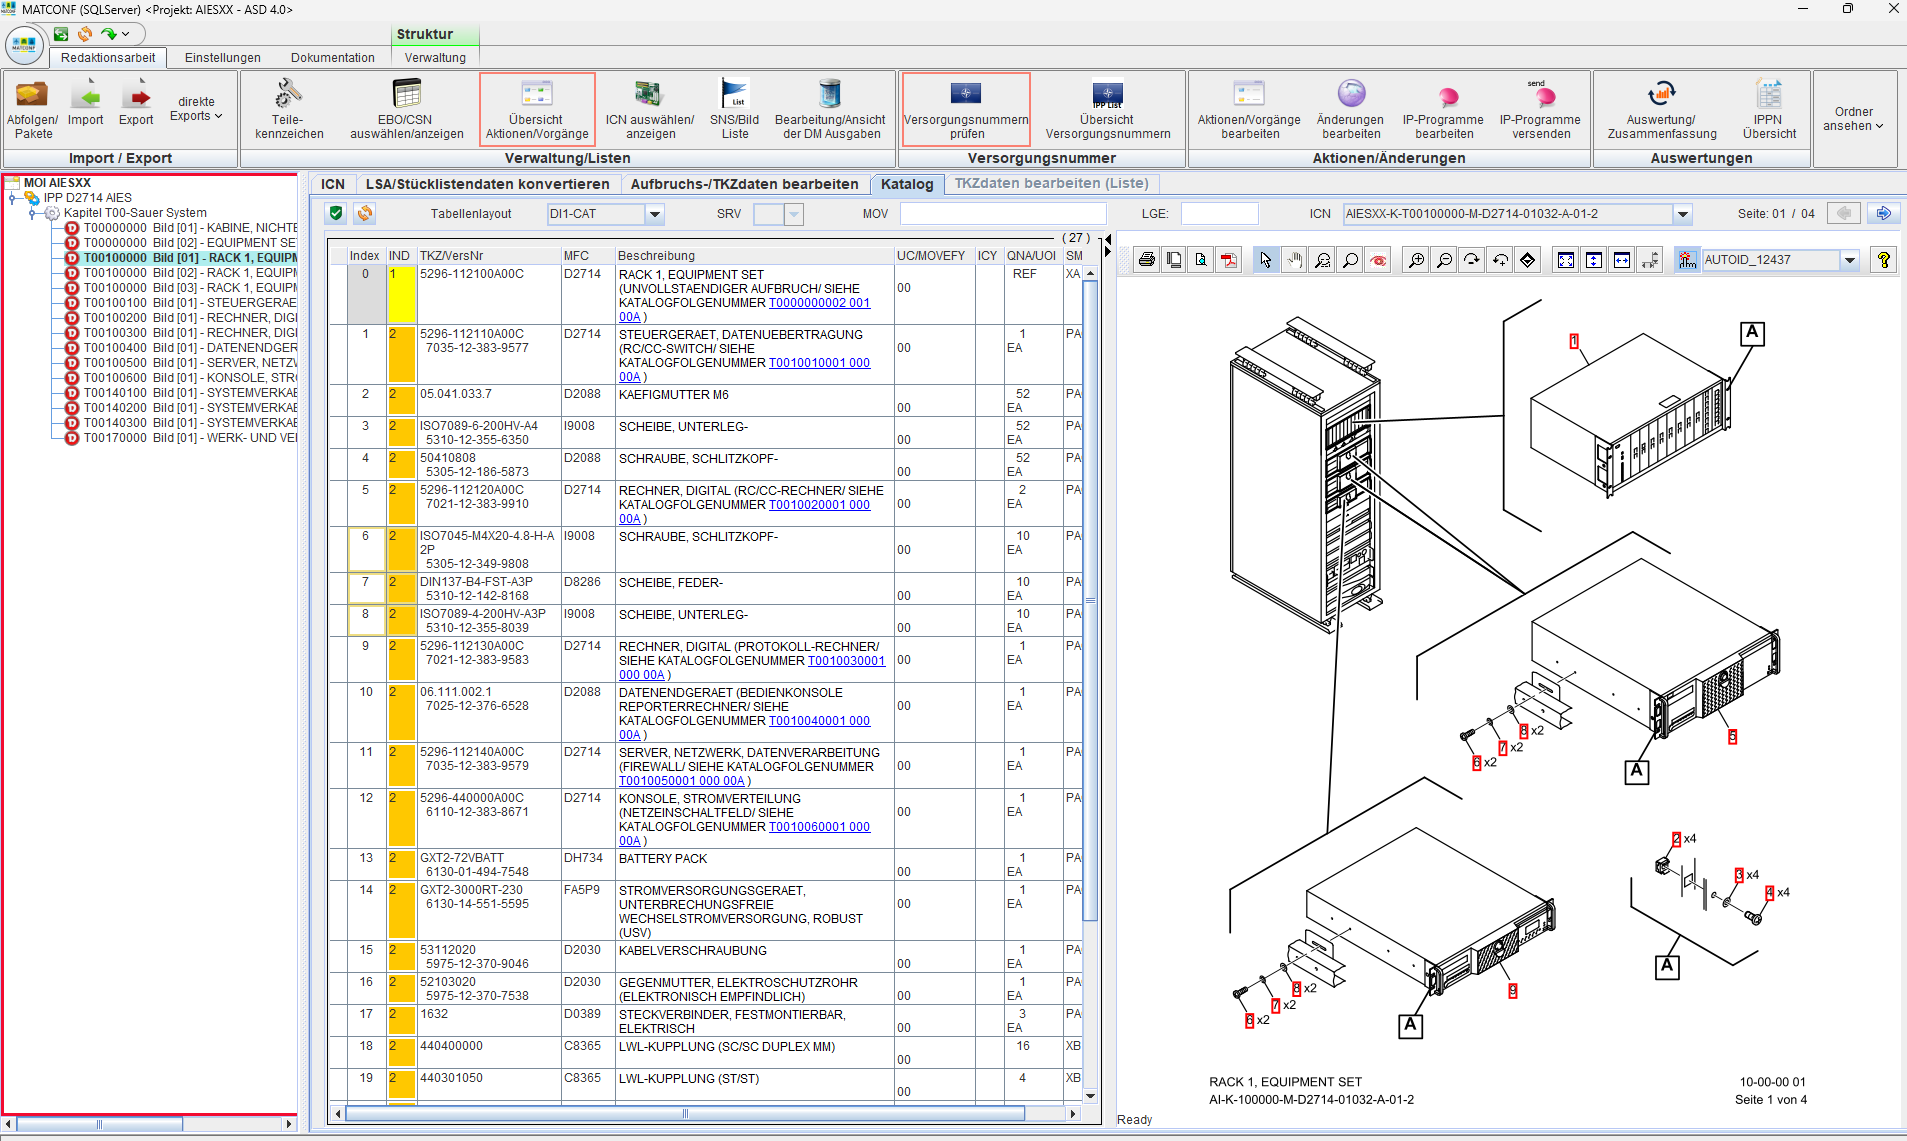Expand the ICN selection dropdown
The width and height of the screenshot is (1907, 1141).
click(x=1683, y=214)
